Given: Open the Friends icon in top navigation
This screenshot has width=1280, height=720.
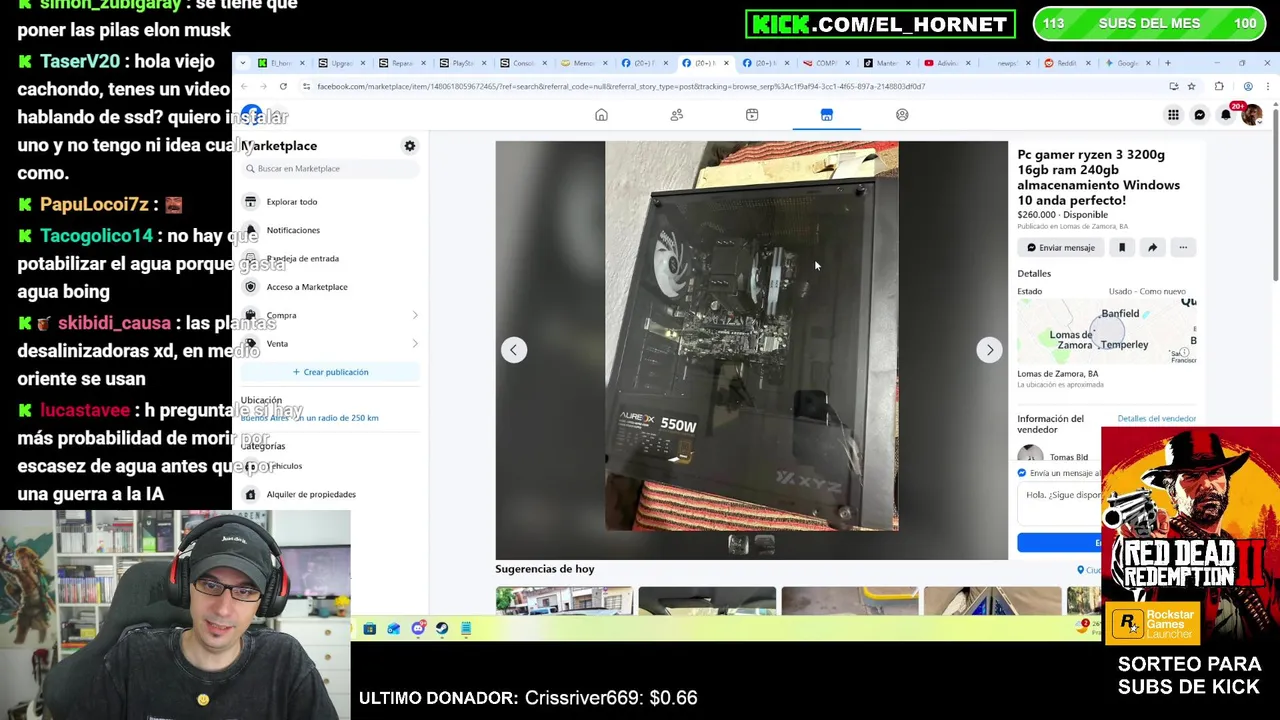Looking at the screenshot, I should tap(677, 115).
